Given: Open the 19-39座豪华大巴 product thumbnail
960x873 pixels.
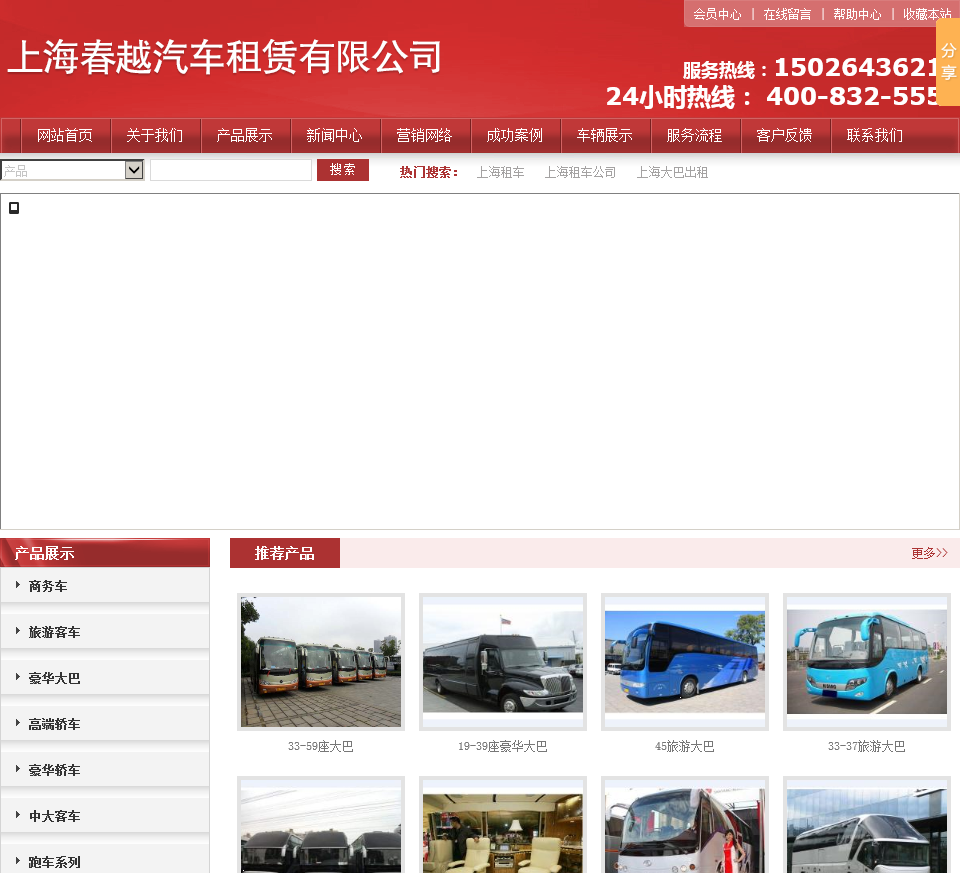Looking at the screenshot, I should click(x=503, y=662).
